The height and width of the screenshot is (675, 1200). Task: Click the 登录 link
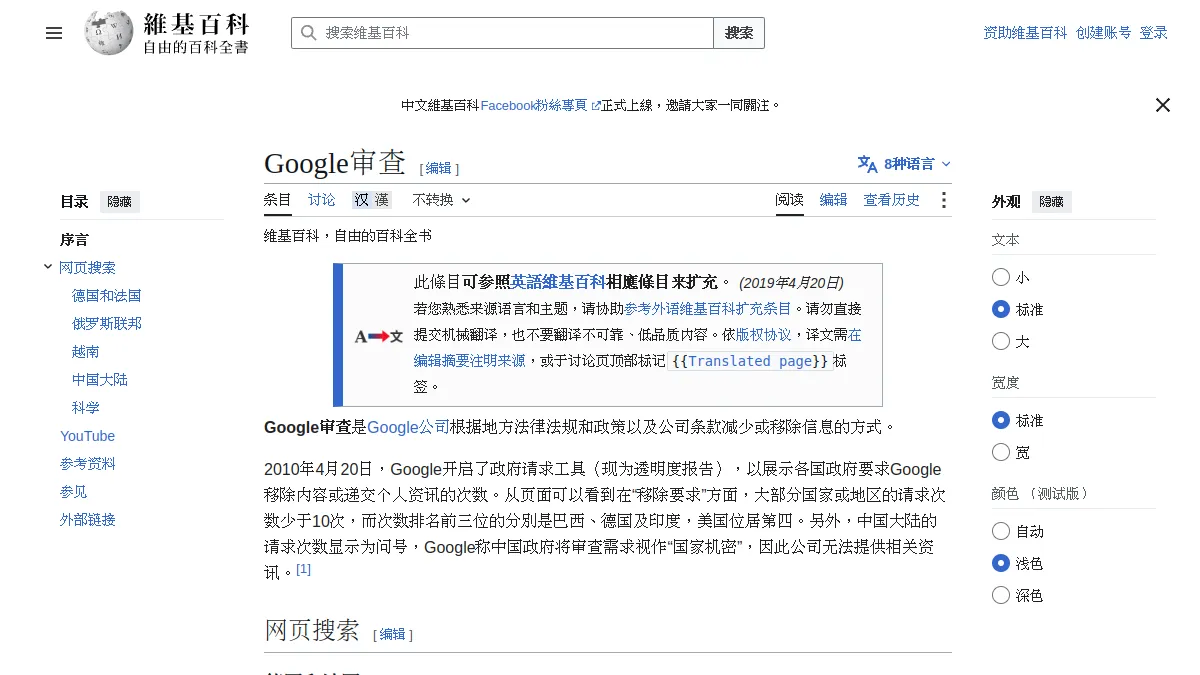tap(1154, 33)
